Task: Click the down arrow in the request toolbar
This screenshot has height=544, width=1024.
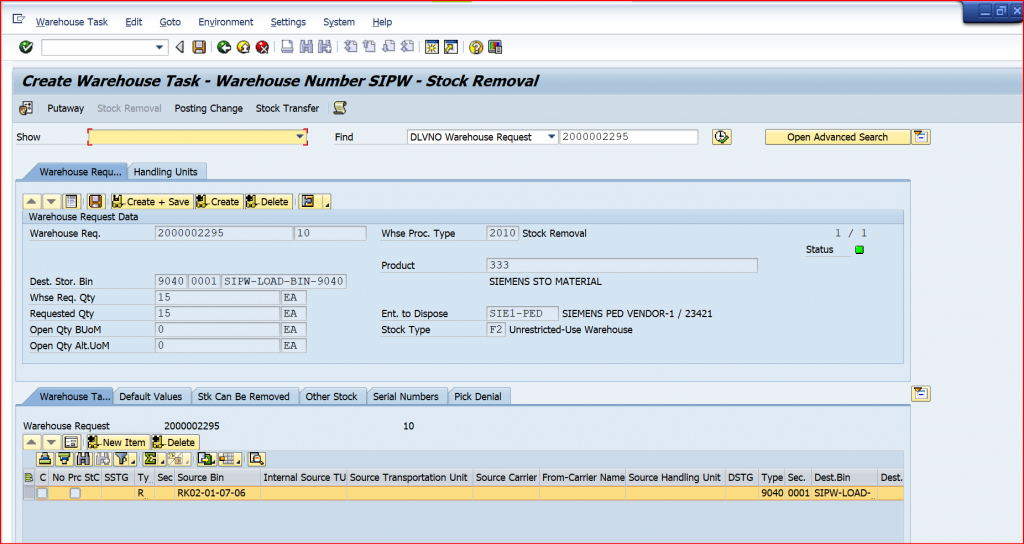Action: (52, 202)
